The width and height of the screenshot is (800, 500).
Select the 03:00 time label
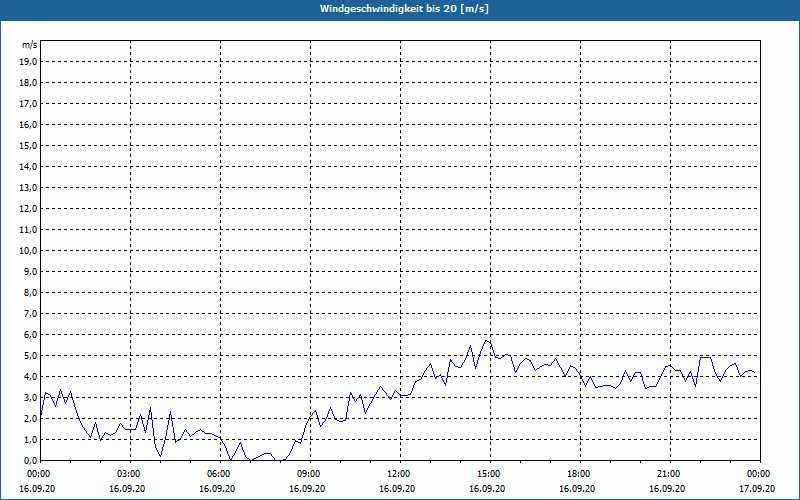pos(128,473)
